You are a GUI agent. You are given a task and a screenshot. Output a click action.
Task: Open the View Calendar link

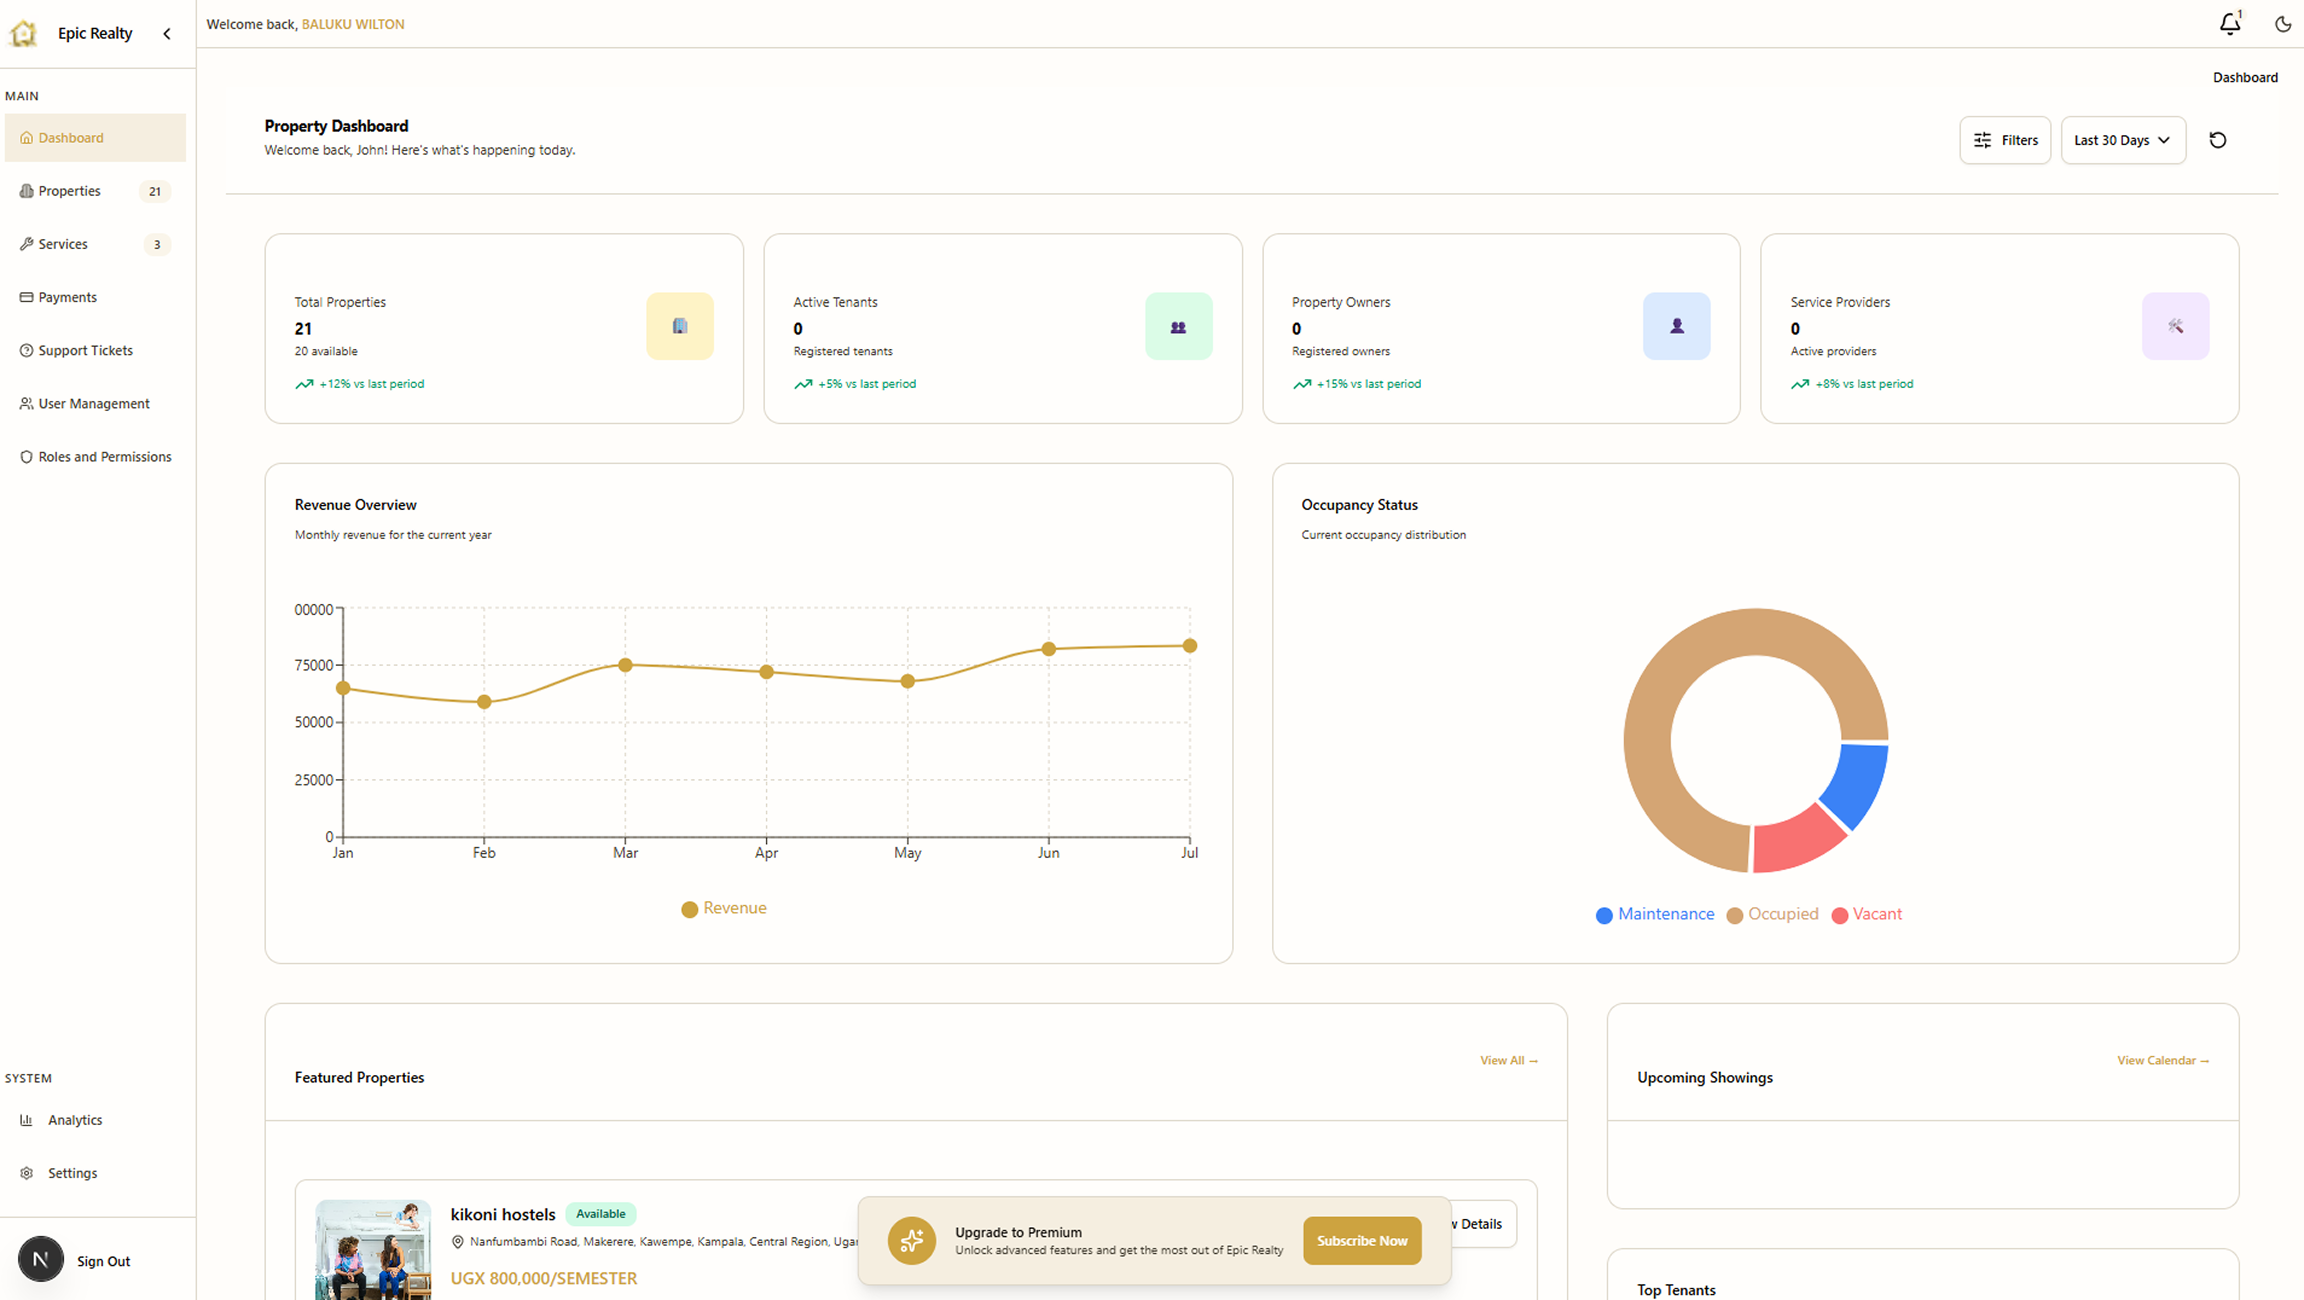point(2162,1060)
